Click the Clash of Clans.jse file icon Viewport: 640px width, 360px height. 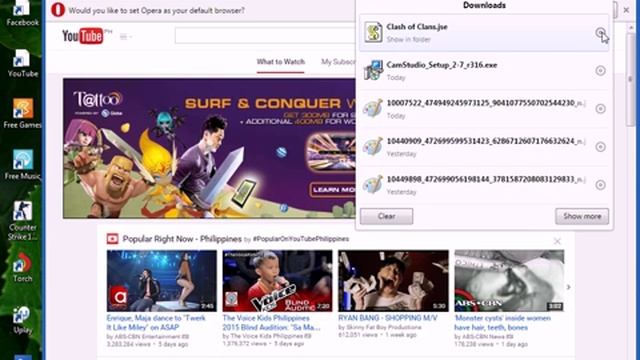[373, 32]
